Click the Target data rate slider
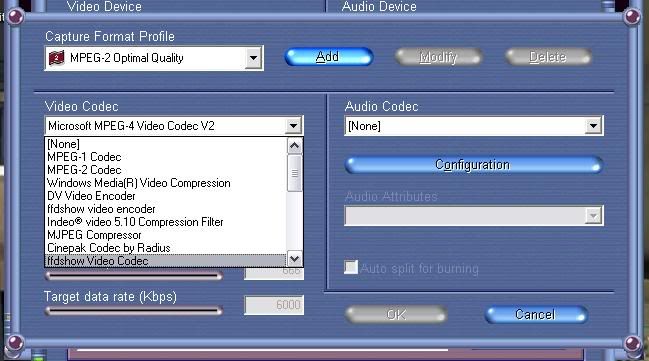The image size is (649, 361). click(134, 310)
